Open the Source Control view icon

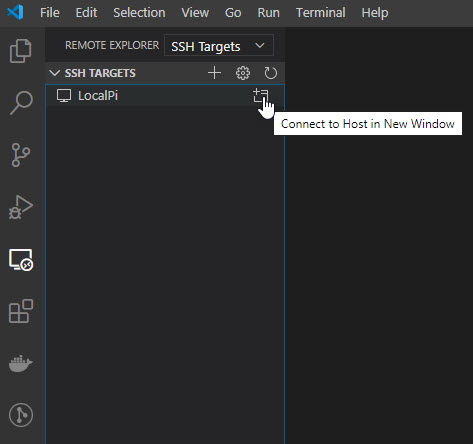tap(21, 155)
